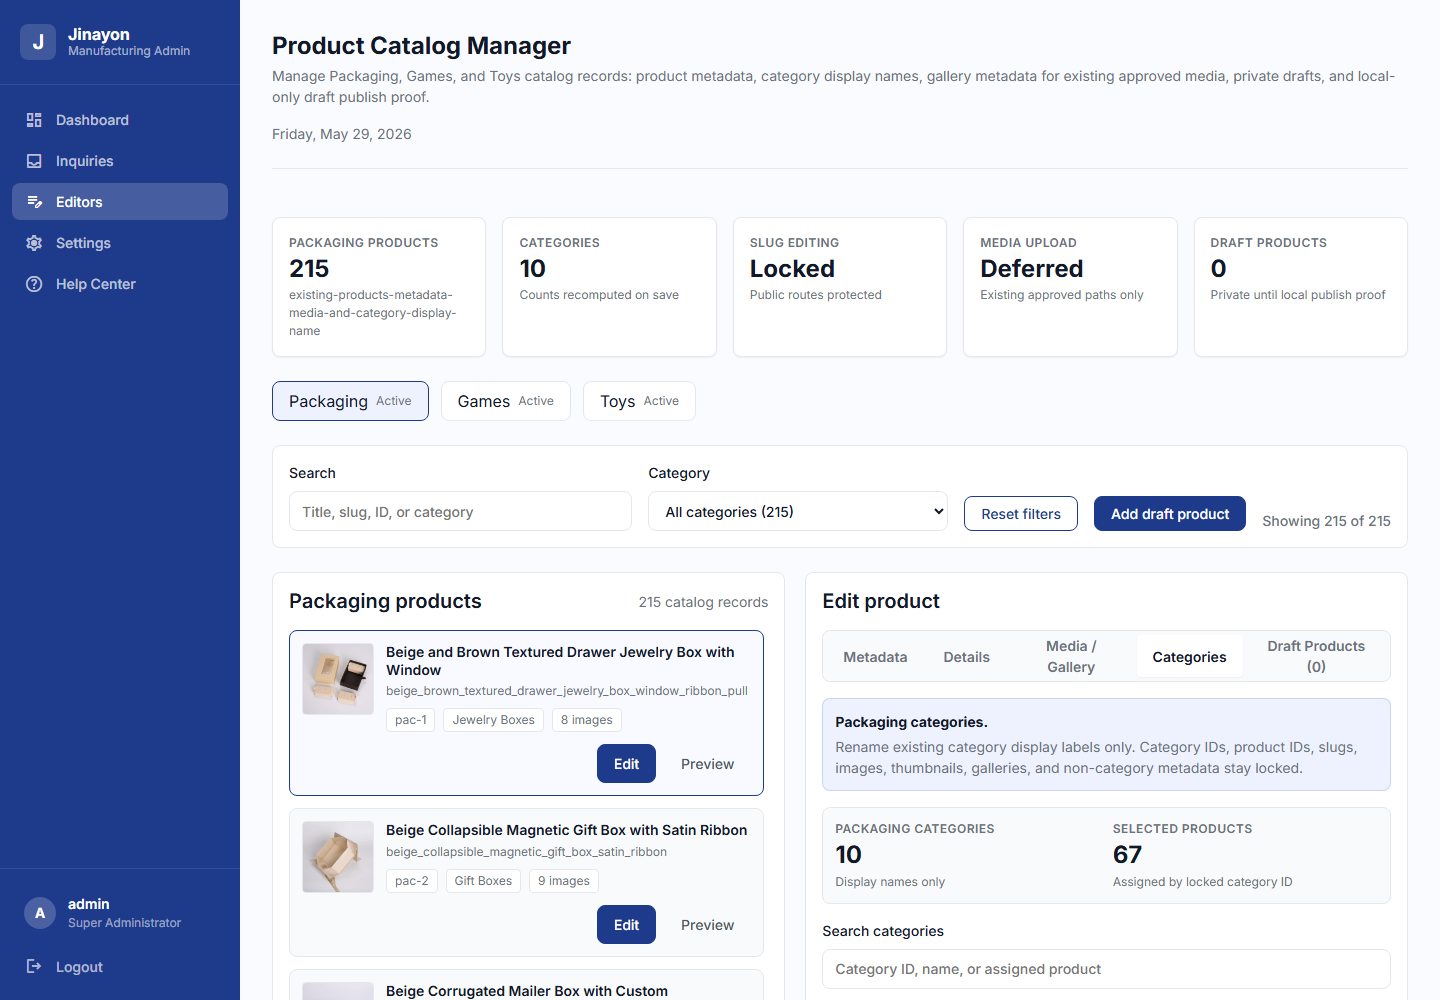The image size is (1440, 1000).
Task: Click the Media Upload Deferred card
Action: point(1070,287)
